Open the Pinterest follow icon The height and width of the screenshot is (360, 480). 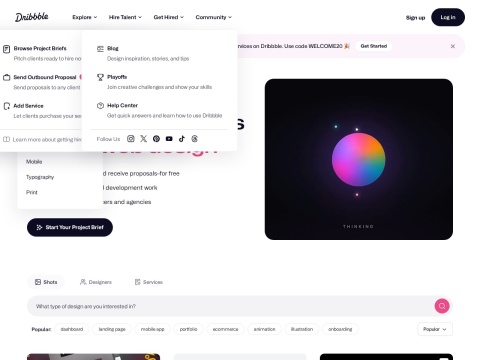point(156,139)
